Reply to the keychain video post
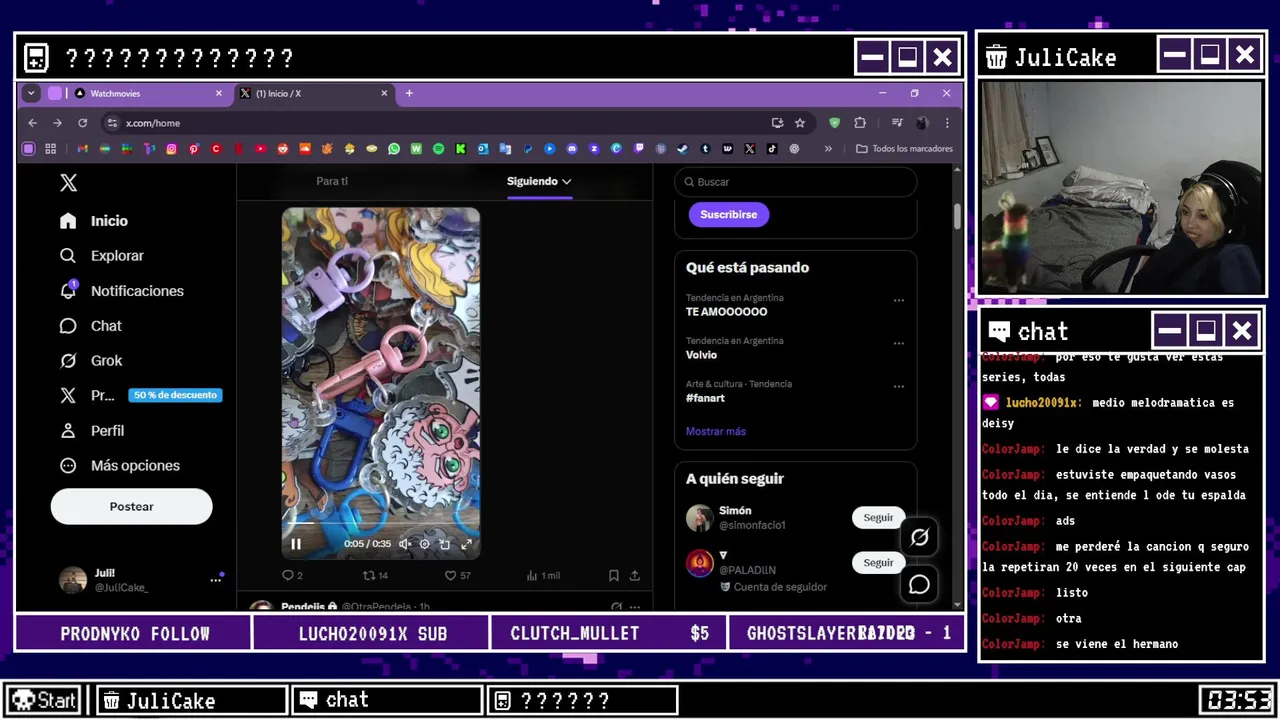Image resolution: width=1280 pixels, height=720 pixels. (292, 575)
